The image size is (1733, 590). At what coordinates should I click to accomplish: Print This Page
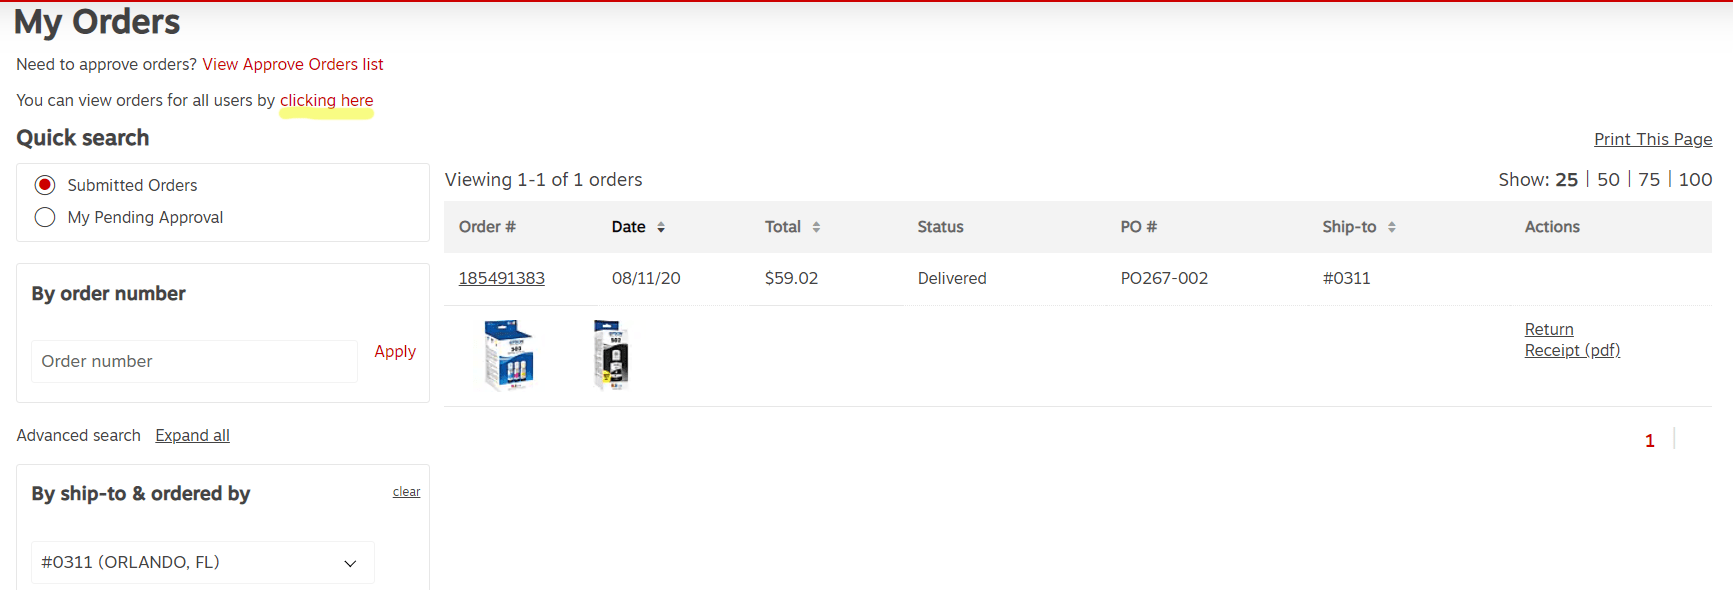click(1652, 139)
